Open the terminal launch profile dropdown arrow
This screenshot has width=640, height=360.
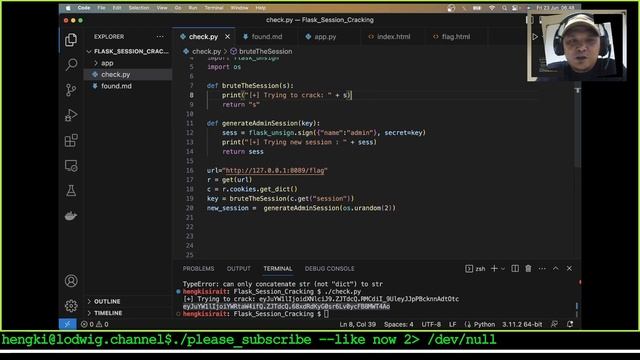503,269
